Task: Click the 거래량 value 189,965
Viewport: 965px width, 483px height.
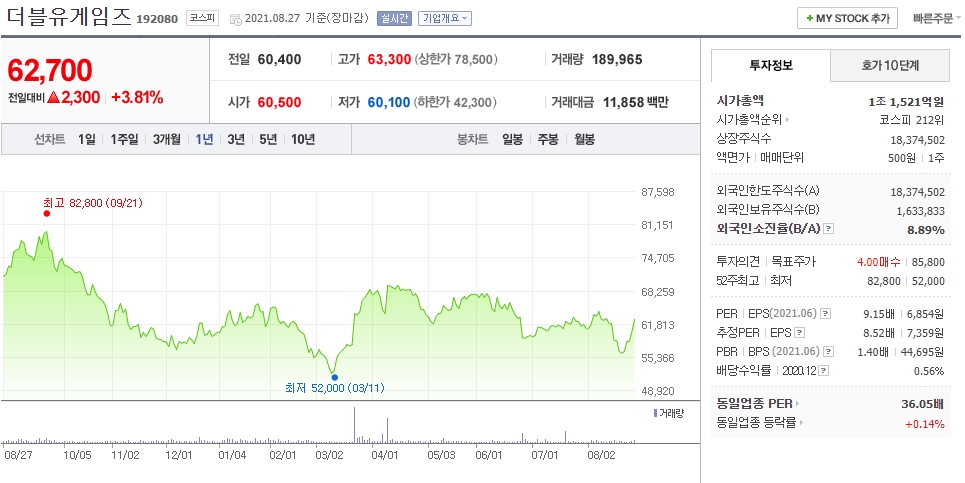Action: pos(617,60)
